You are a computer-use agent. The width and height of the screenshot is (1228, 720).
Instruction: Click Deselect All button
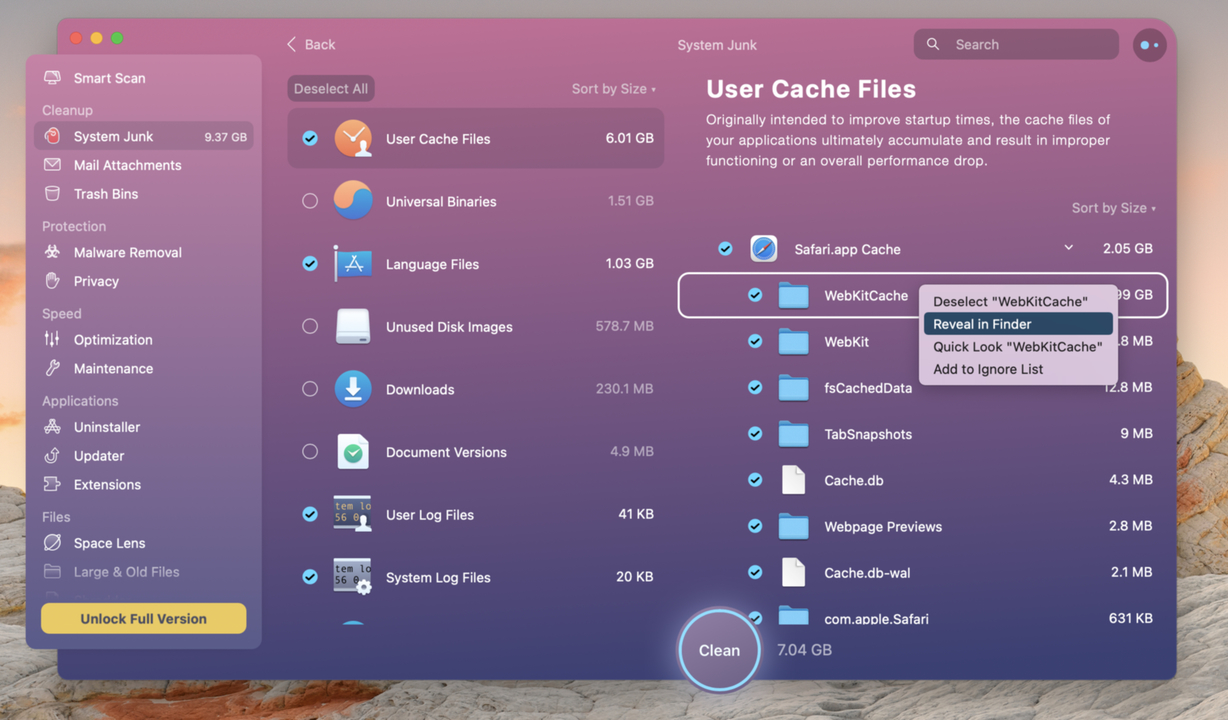point(331,89)
